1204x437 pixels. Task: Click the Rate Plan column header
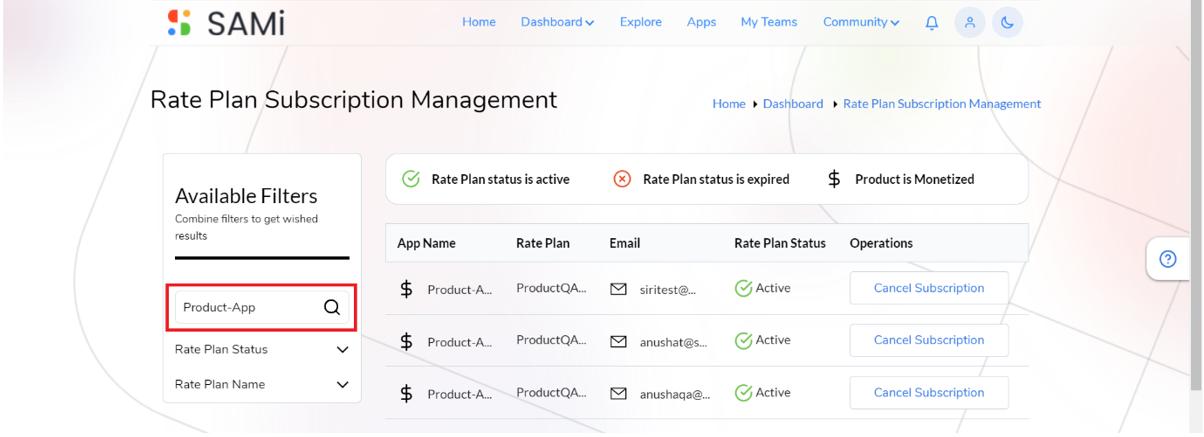point(543,243)
